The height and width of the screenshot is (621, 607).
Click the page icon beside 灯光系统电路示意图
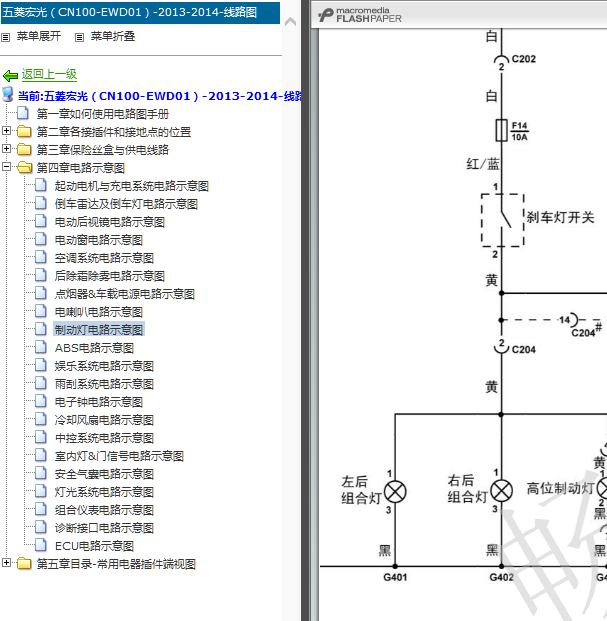[x=41, y=491]
